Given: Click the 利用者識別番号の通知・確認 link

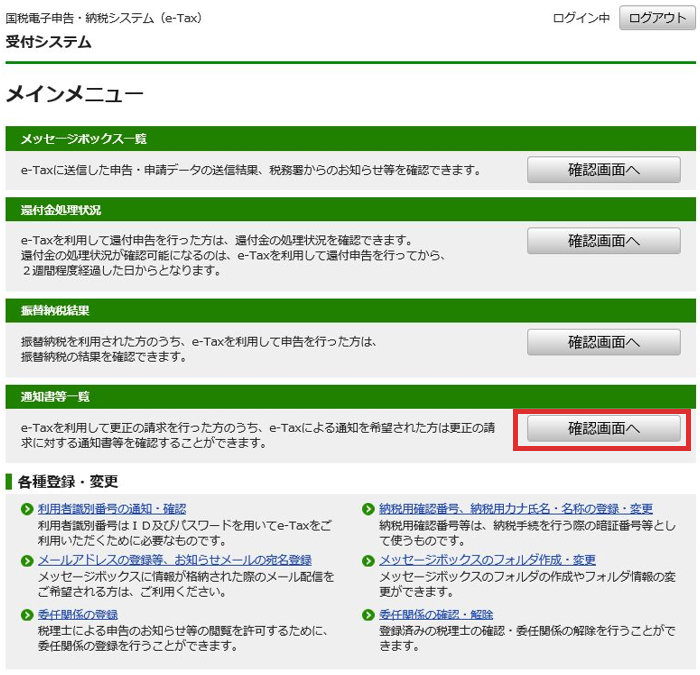Looking at the screenshot, I should click(111, 509).
